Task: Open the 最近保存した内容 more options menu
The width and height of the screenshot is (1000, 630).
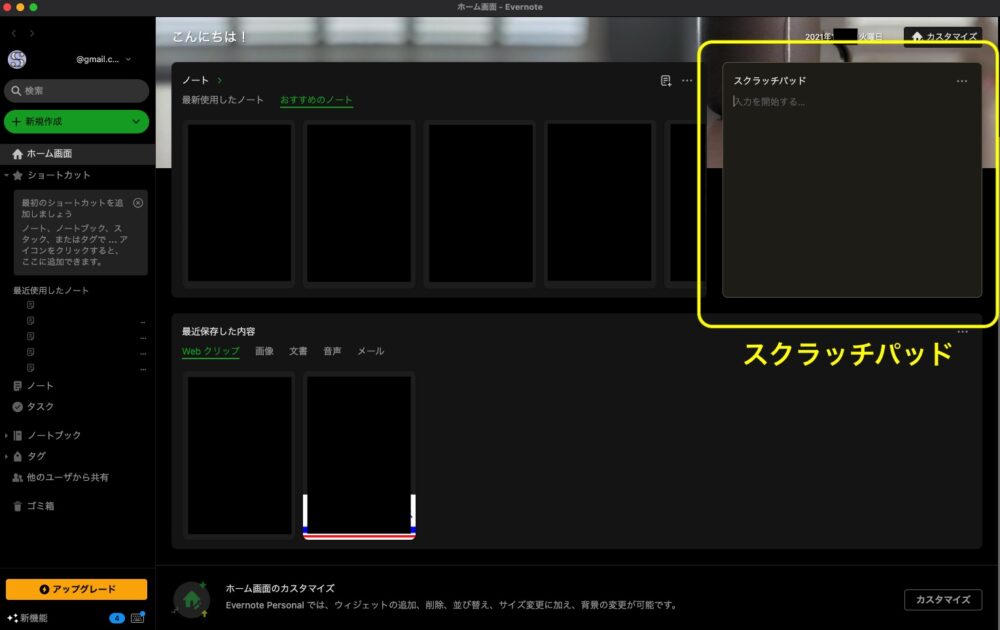Action: click(x=962, y=332)
